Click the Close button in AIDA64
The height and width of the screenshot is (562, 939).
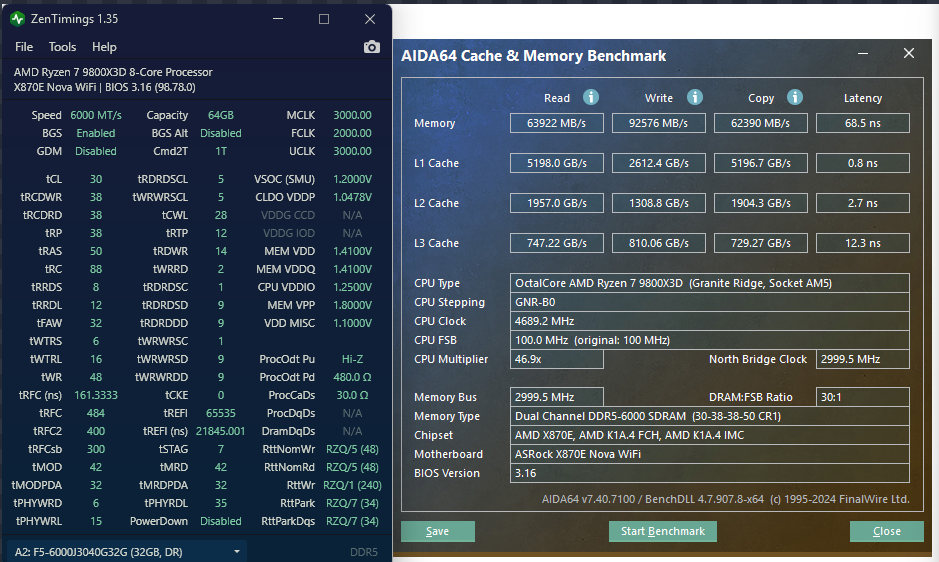[887, 531]
